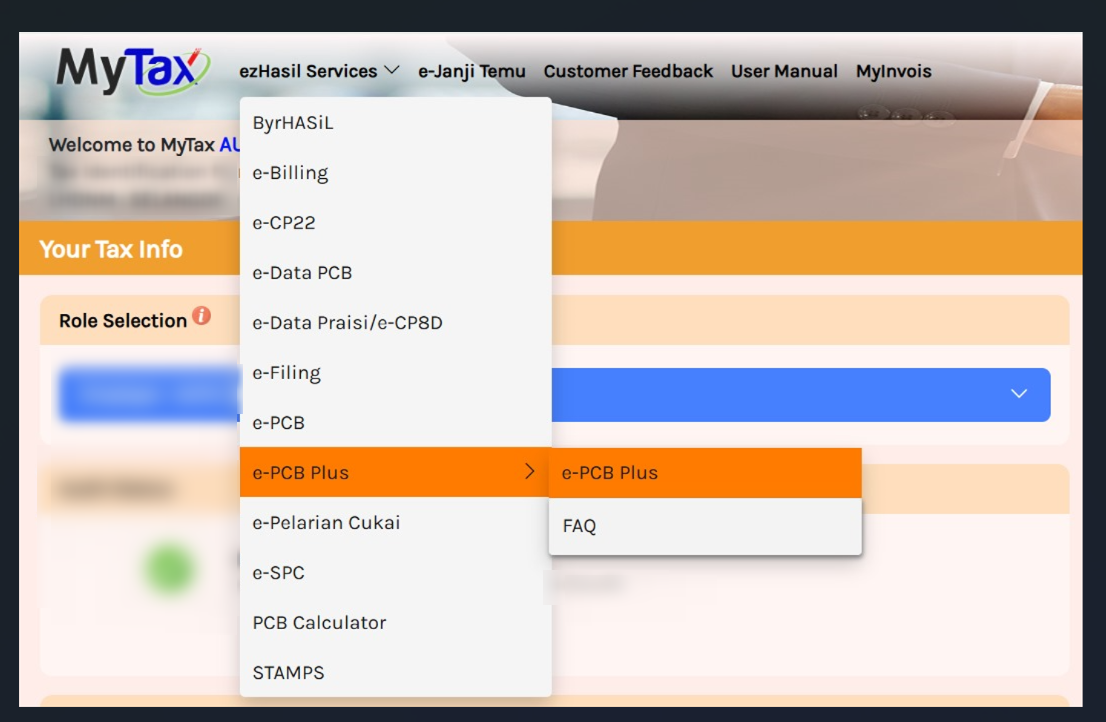Viewport: 1106px width, 722px height.
Task: Select e-Pelarian Cukai item
Action: click(x=396, y=522)
